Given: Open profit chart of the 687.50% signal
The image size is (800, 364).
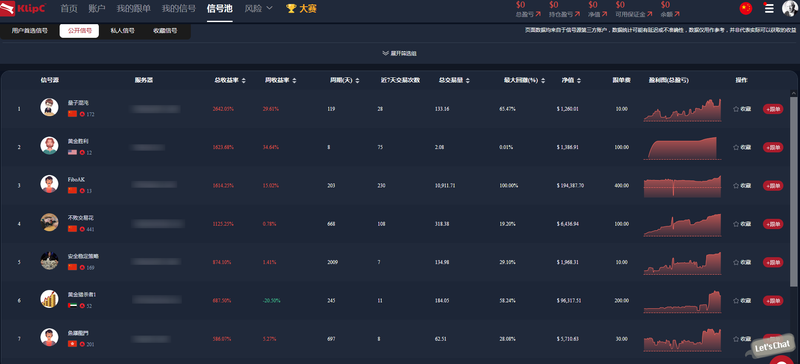Looking at the screenshot, I should coord(683,301).
